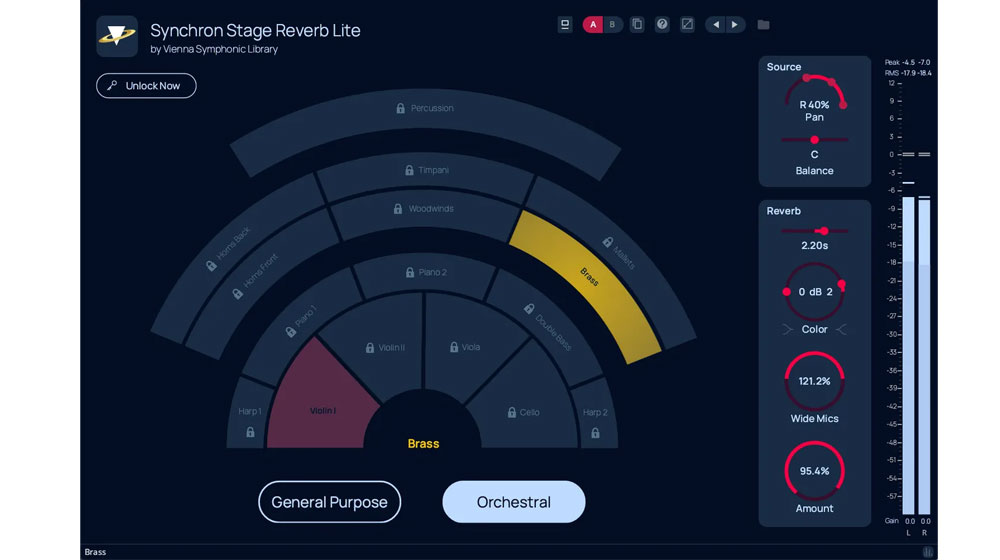Click the Wide Mics knob showing 121.2%

(814, 381)
